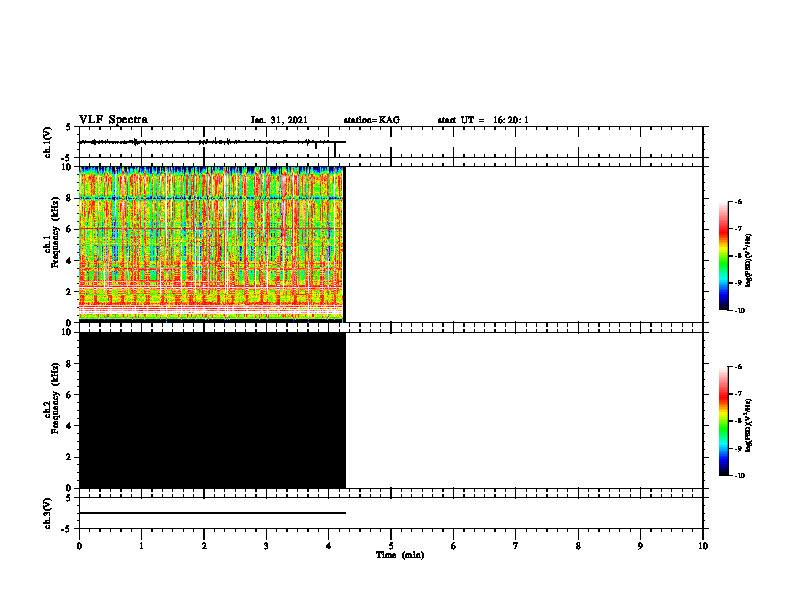
Task: Click the "ch.1(V)" axis label
Action: [47, 142]
